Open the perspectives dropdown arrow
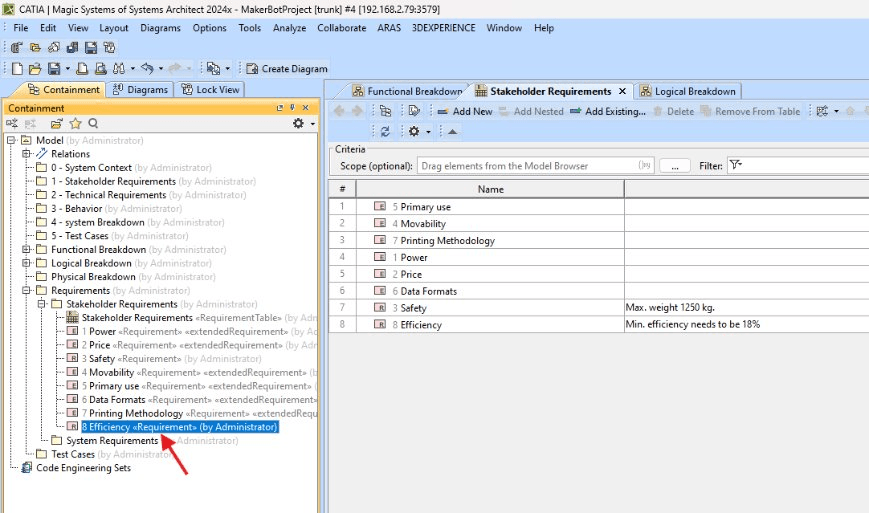869x513 pixels. [x=228, y=69]
